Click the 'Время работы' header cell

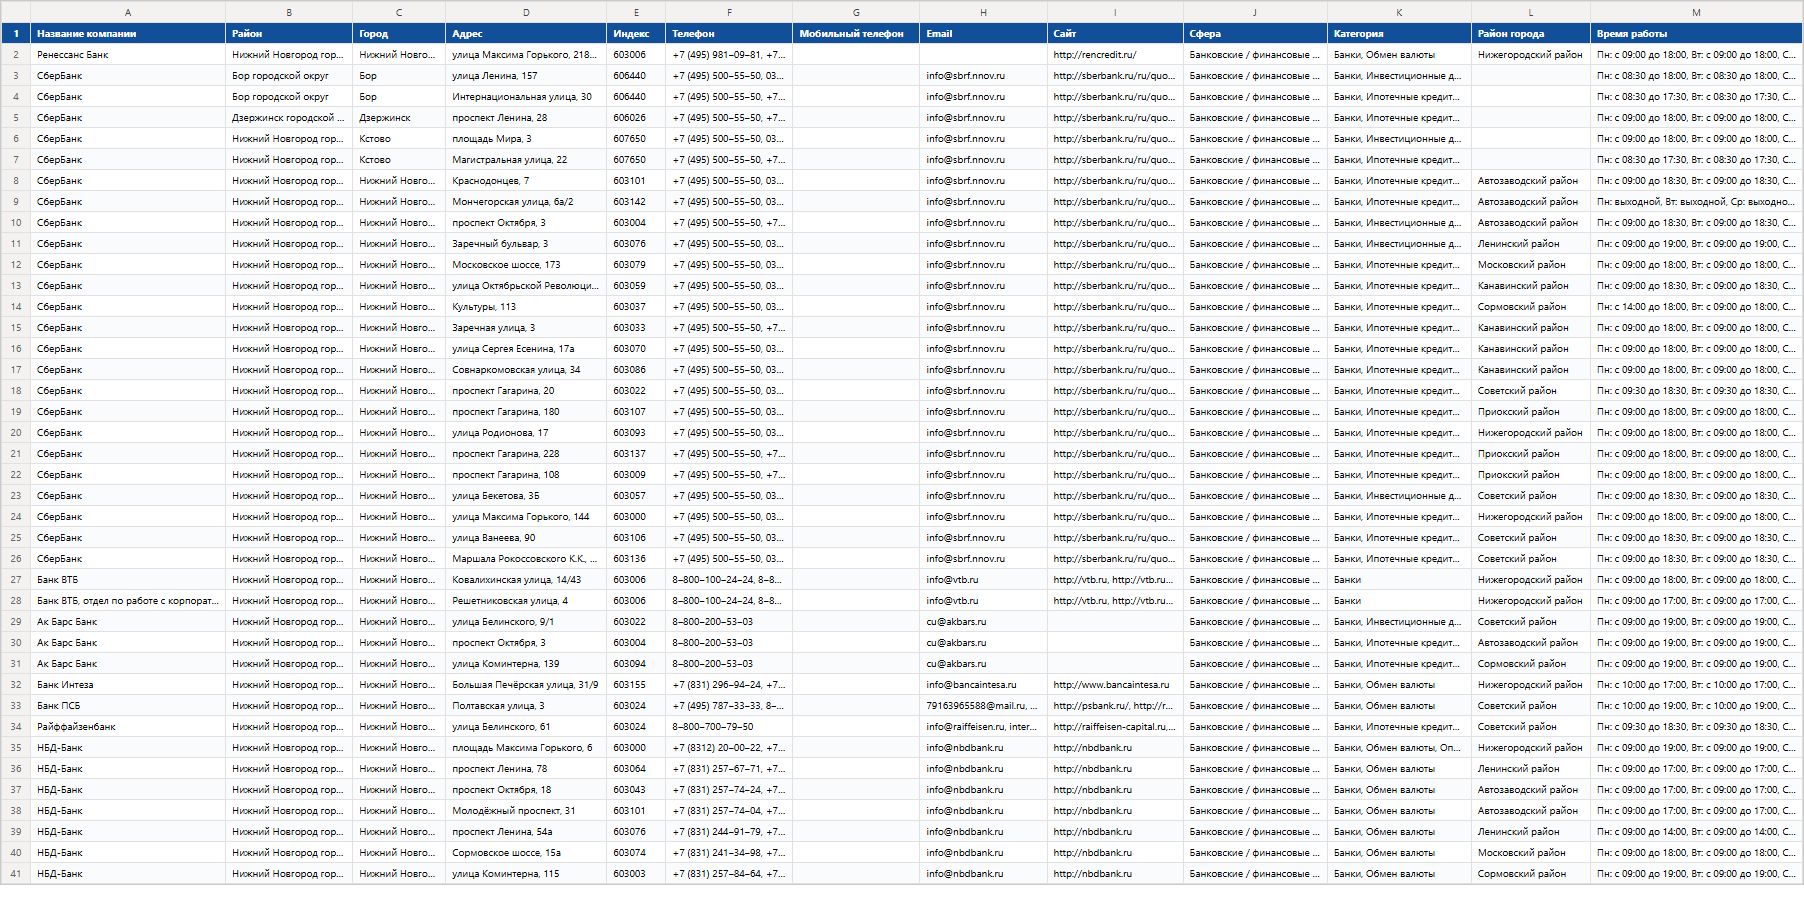[x=1696, y=34]
